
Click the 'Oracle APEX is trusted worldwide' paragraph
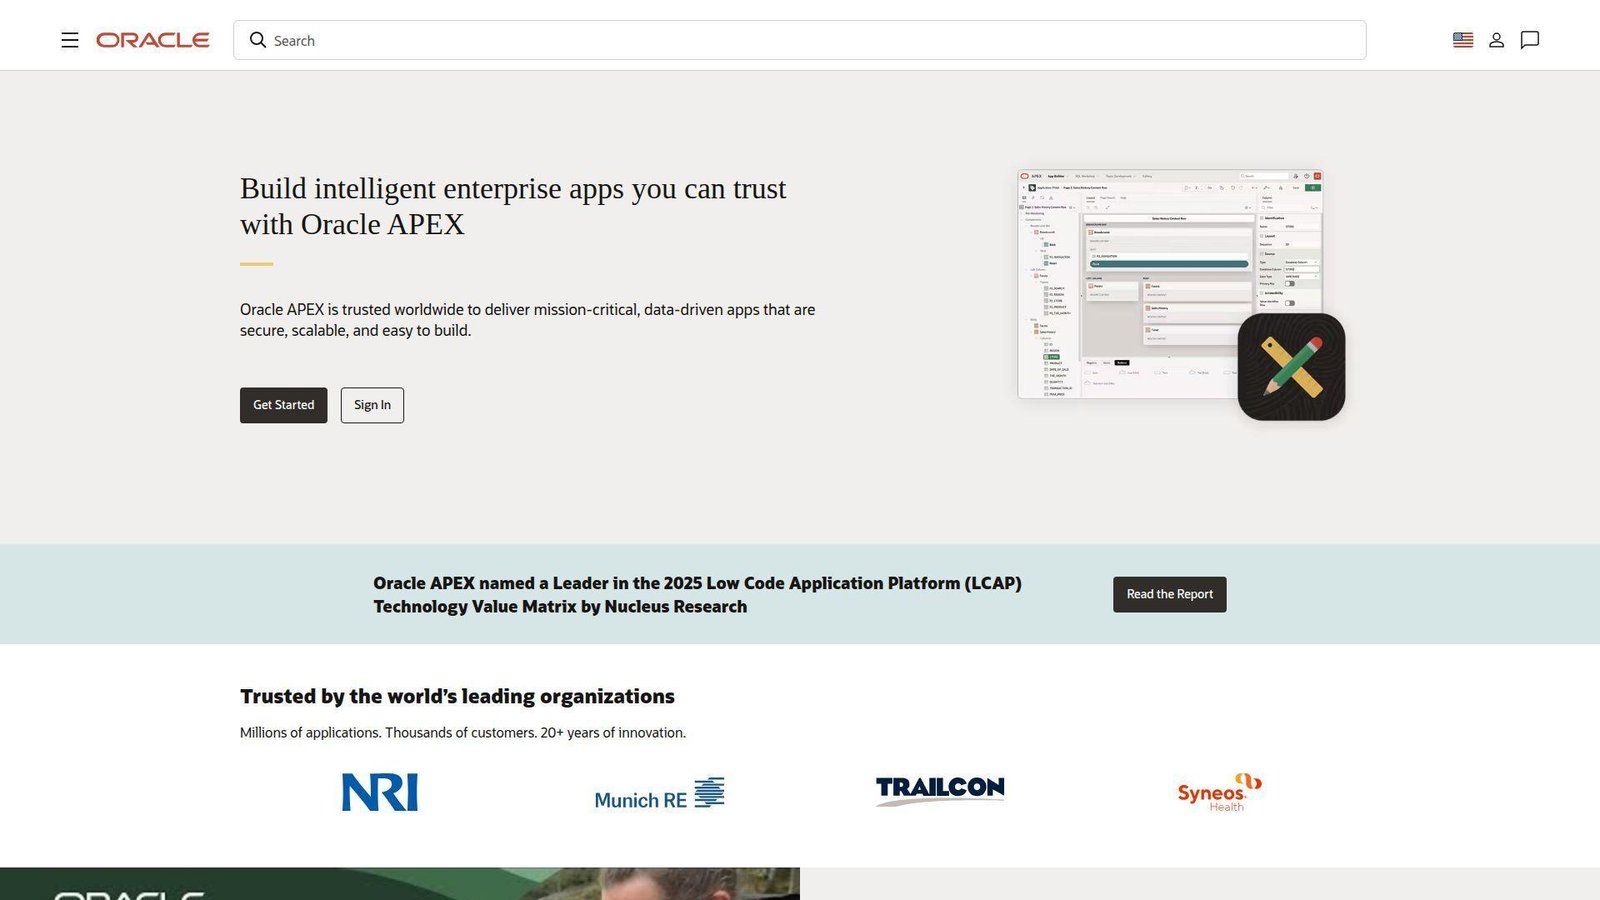(527, 320)
